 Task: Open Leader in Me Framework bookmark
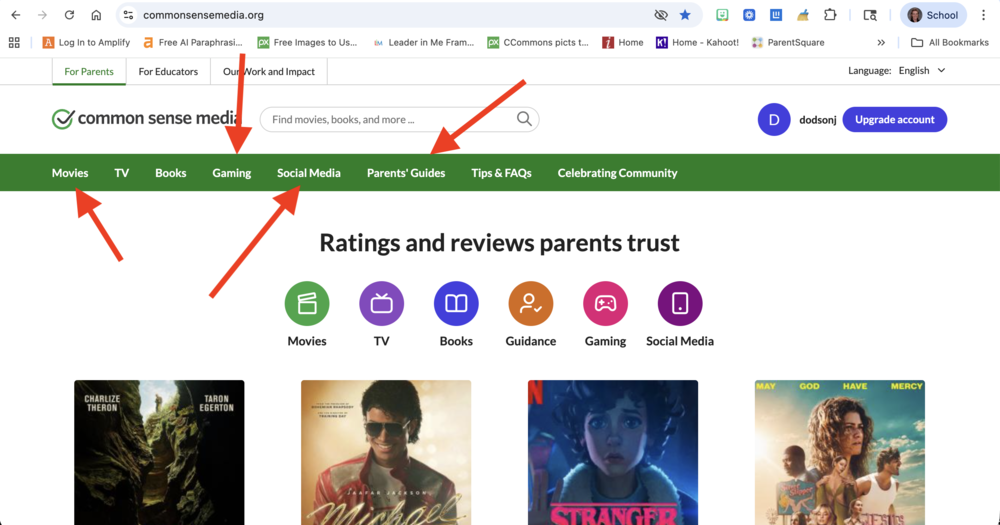[x=423, y=43]
